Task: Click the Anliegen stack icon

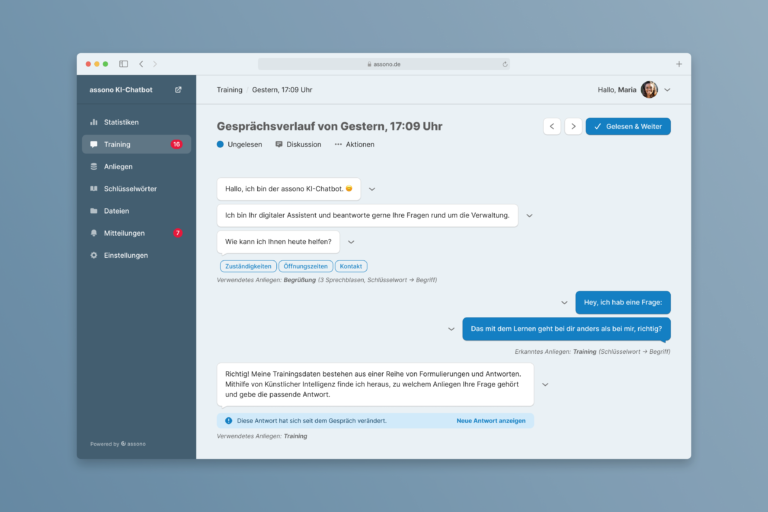Action: [x=94, y=167]
